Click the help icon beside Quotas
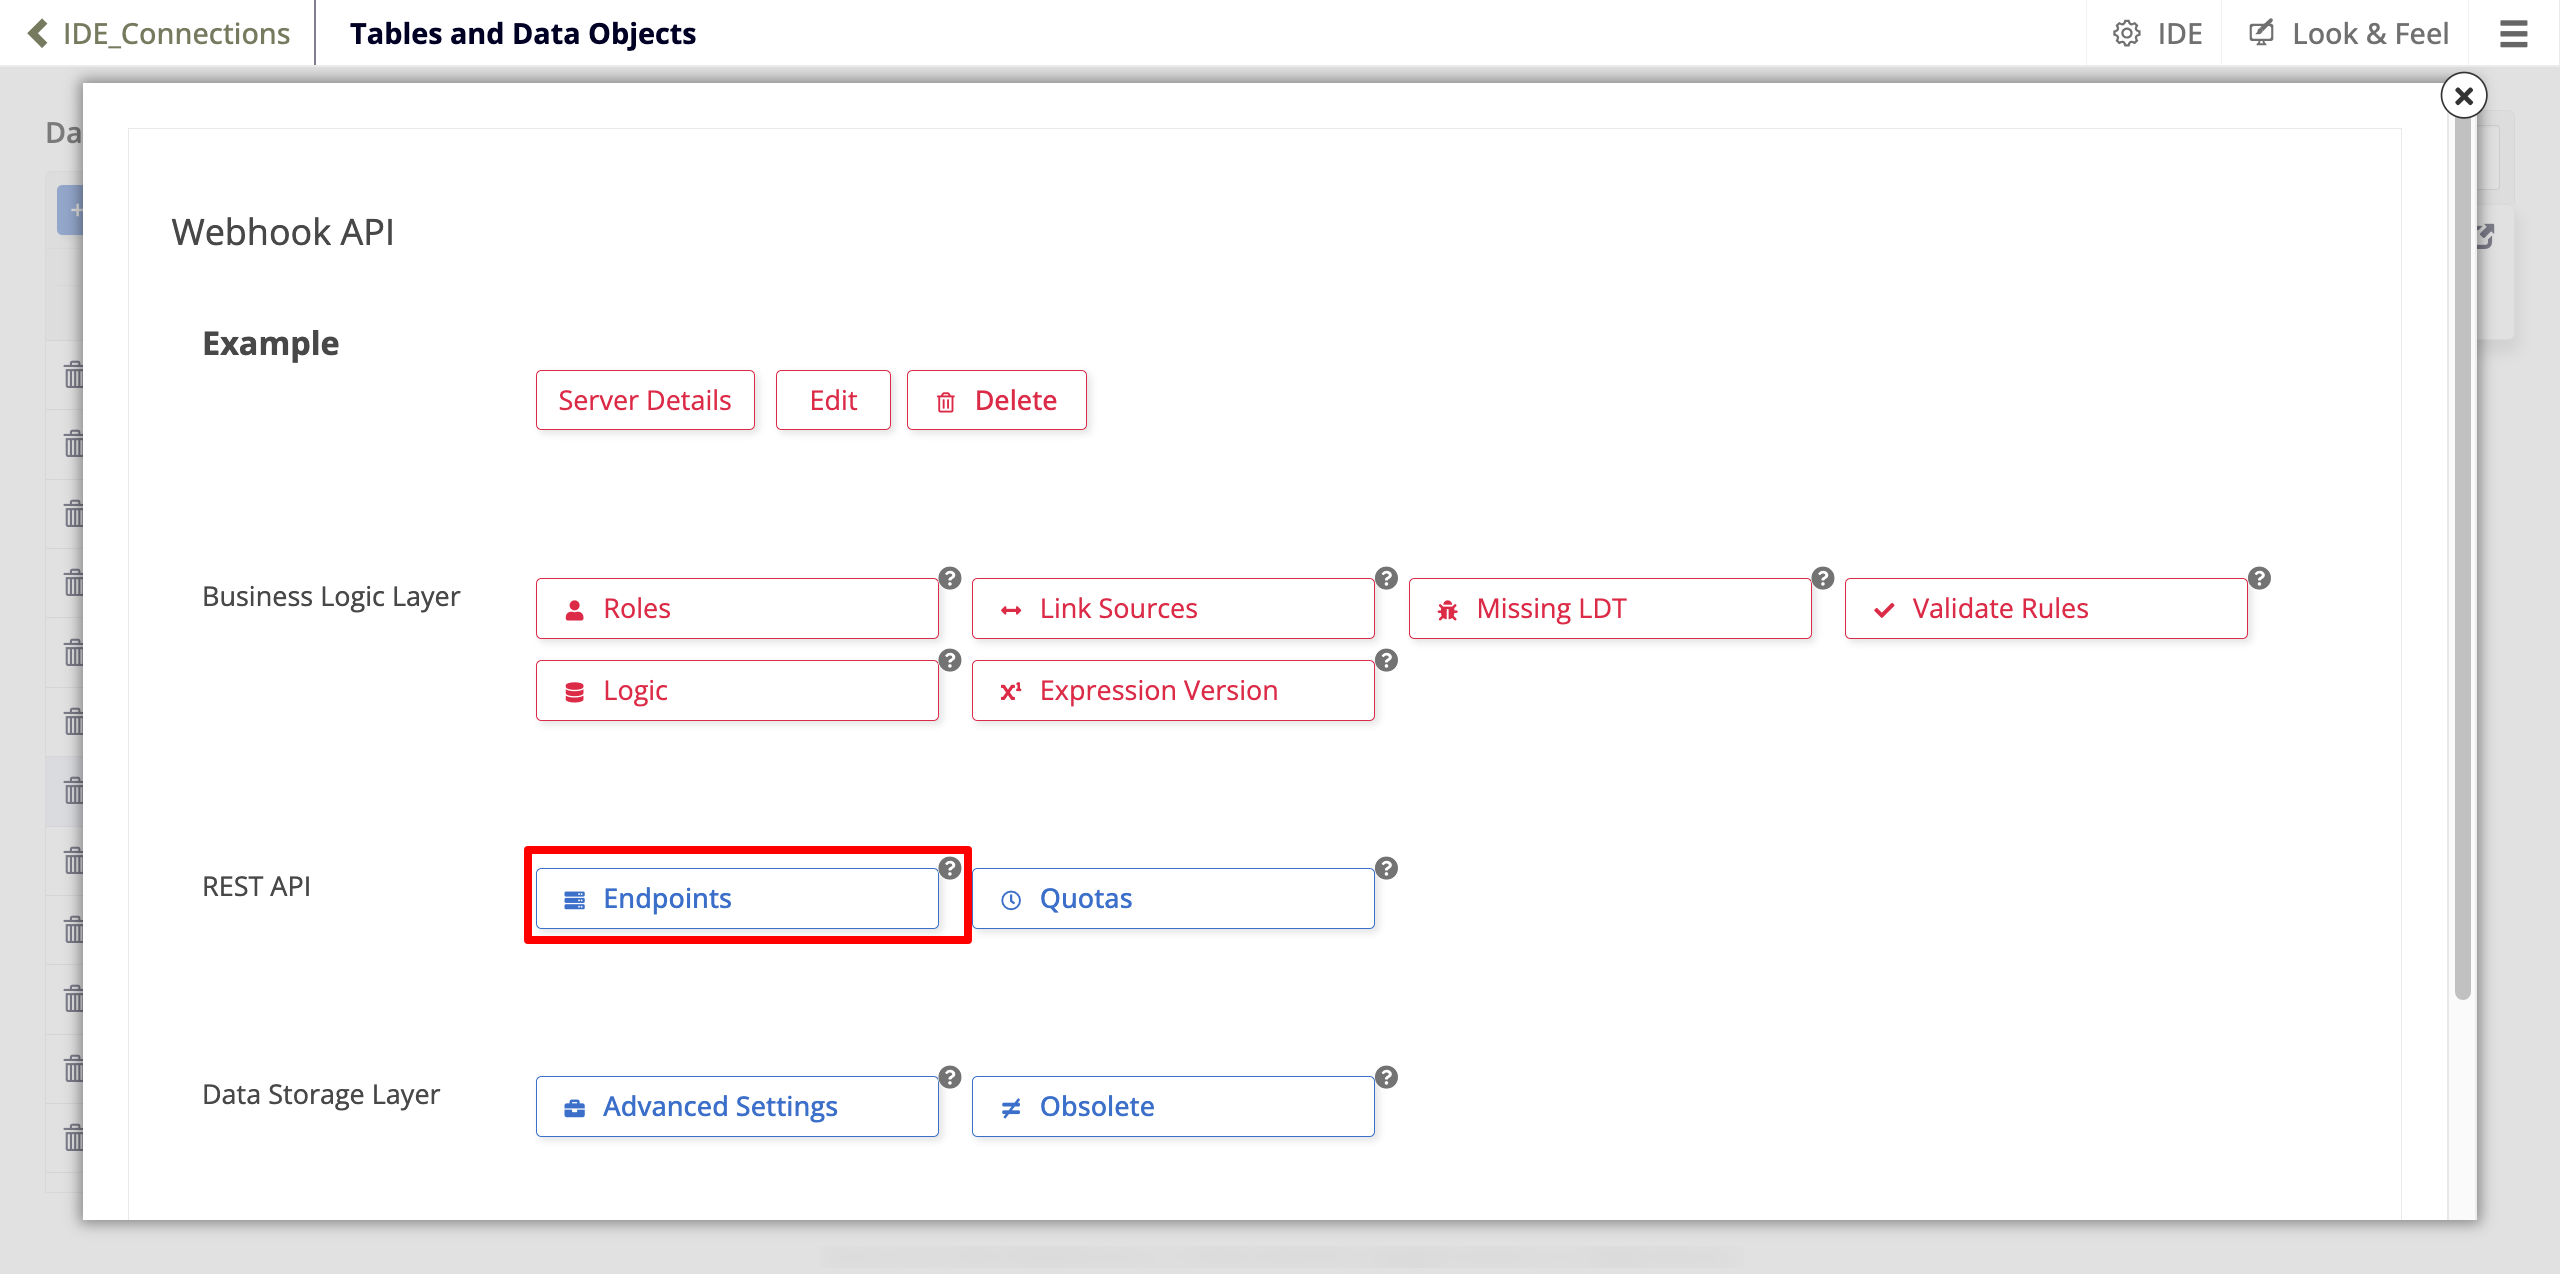 1386,868
